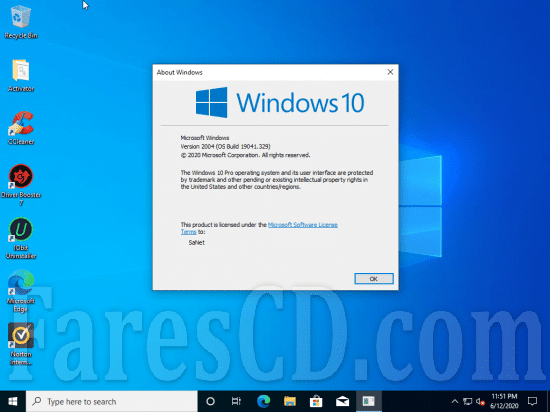Open Microsoft Store from the taskbar

pyautogui.click(x=316, y=401)
